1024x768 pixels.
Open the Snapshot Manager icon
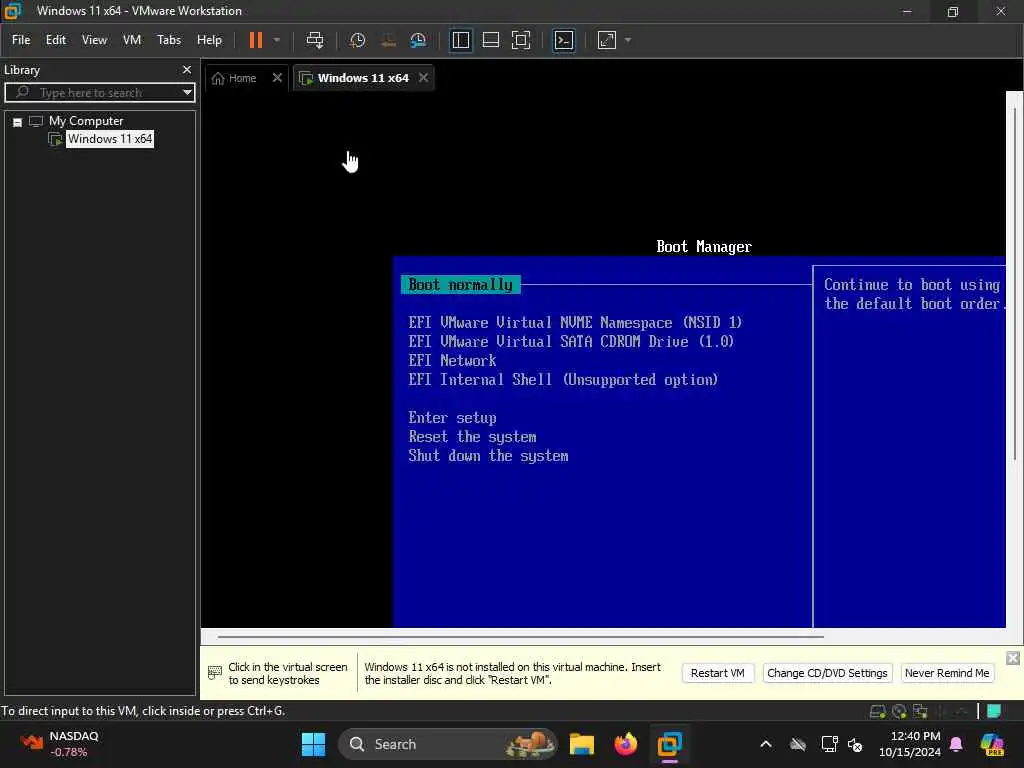418,40
